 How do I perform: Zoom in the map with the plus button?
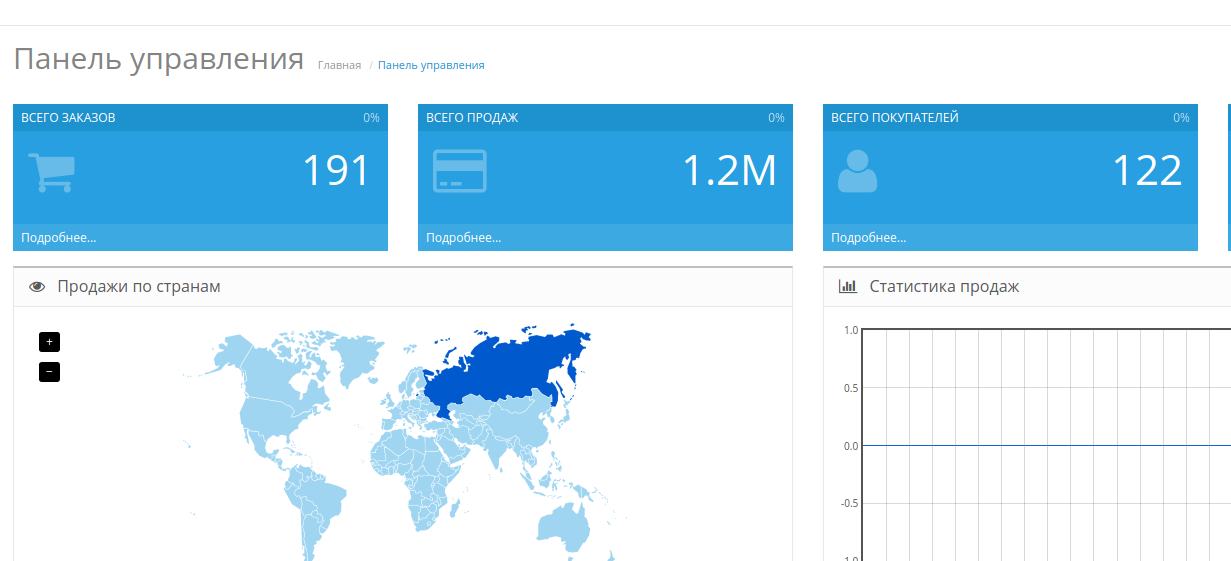click(x=49, y=342)
